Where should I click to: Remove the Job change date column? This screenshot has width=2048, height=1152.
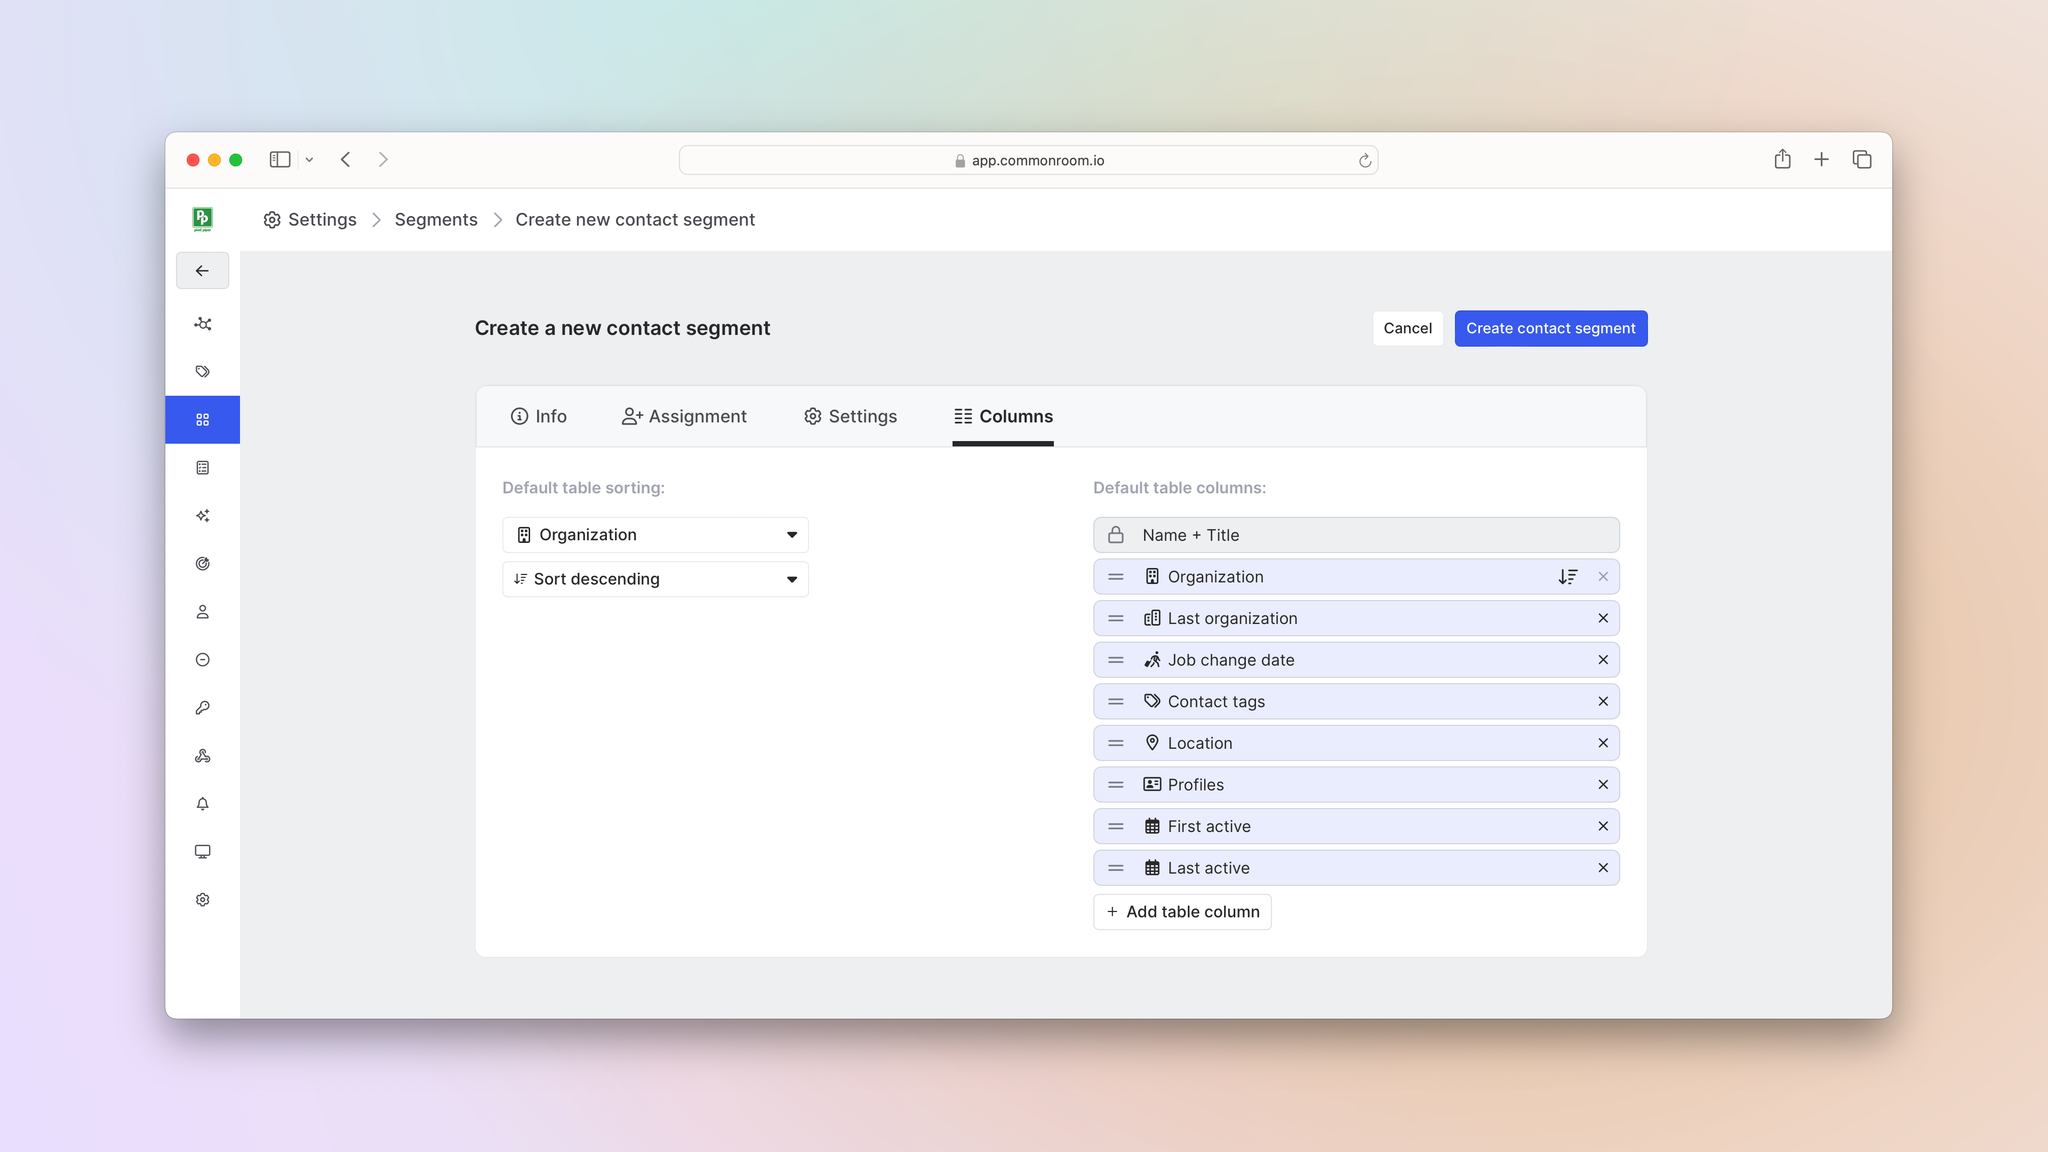[x=1603, y=660]
